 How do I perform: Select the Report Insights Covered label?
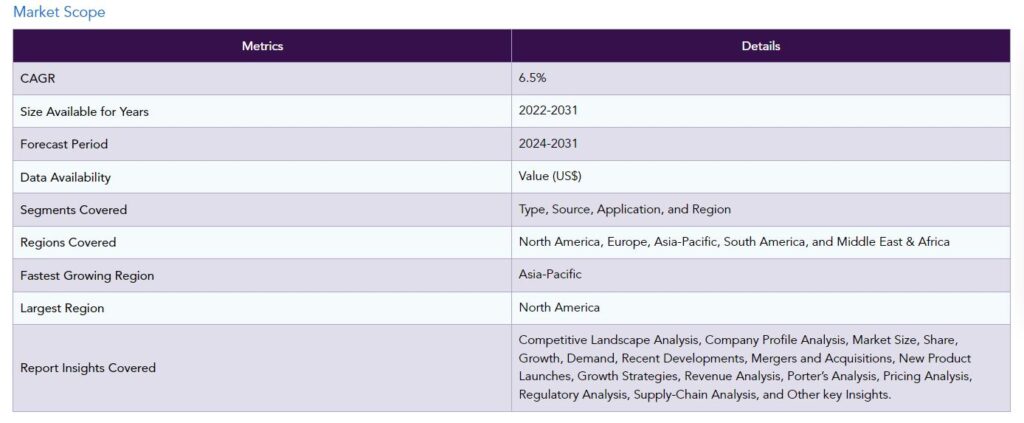tap(88, 368)
